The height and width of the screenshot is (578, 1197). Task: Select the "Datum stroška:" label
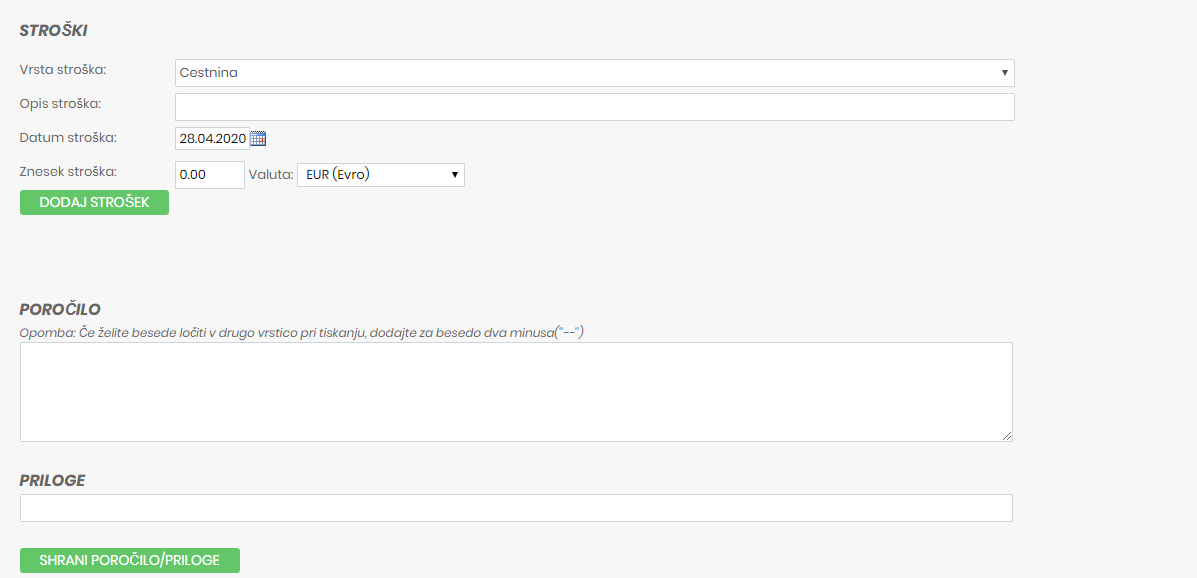[68, 137]
